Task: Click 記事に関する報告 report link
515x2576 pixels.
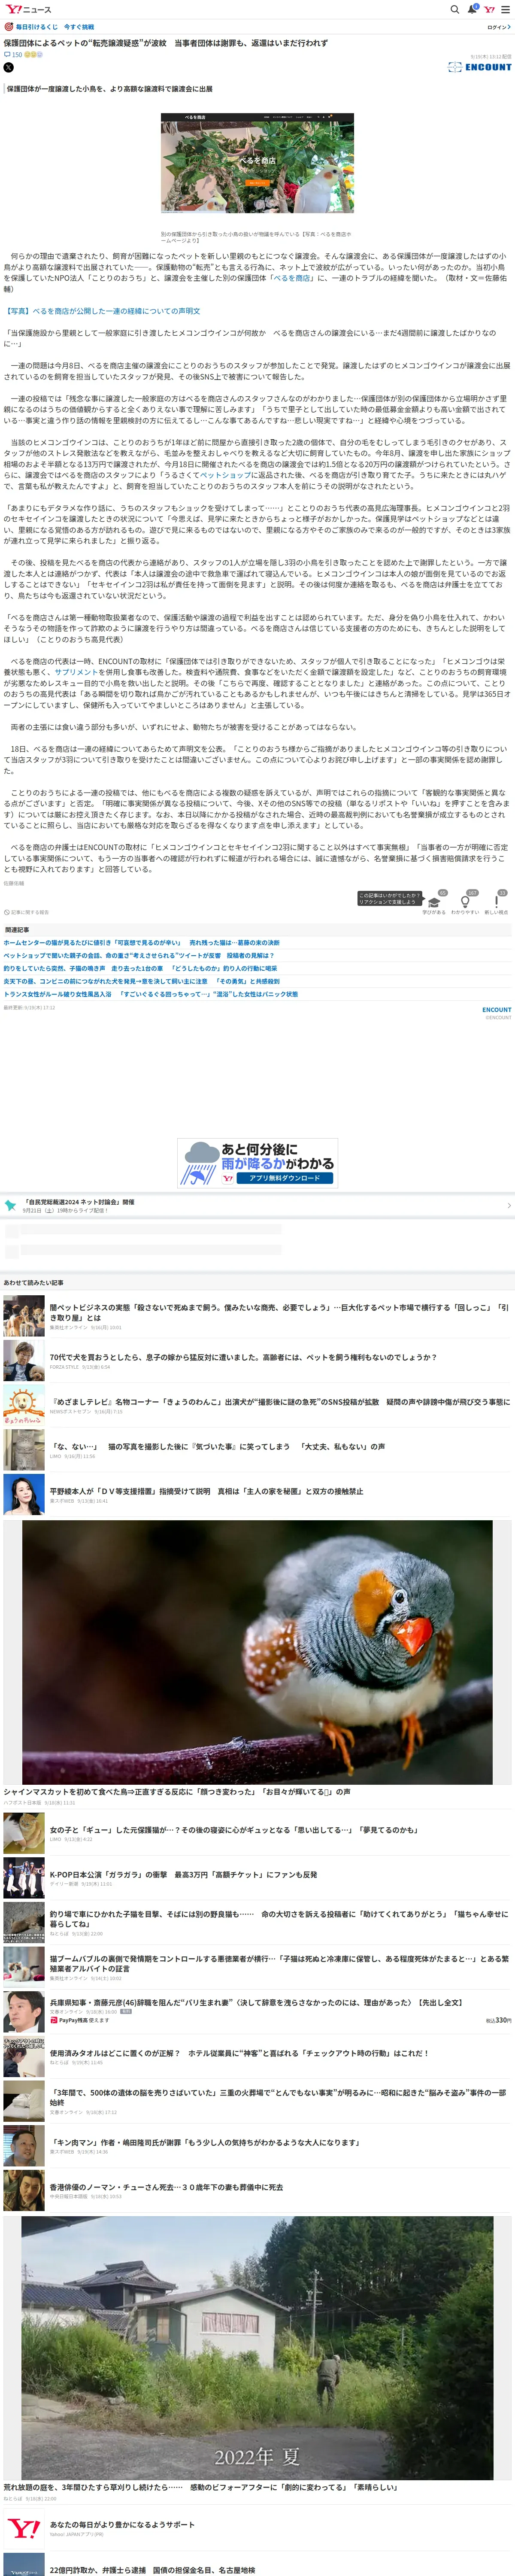Action: pyautogui.click(x=26, y=912)
